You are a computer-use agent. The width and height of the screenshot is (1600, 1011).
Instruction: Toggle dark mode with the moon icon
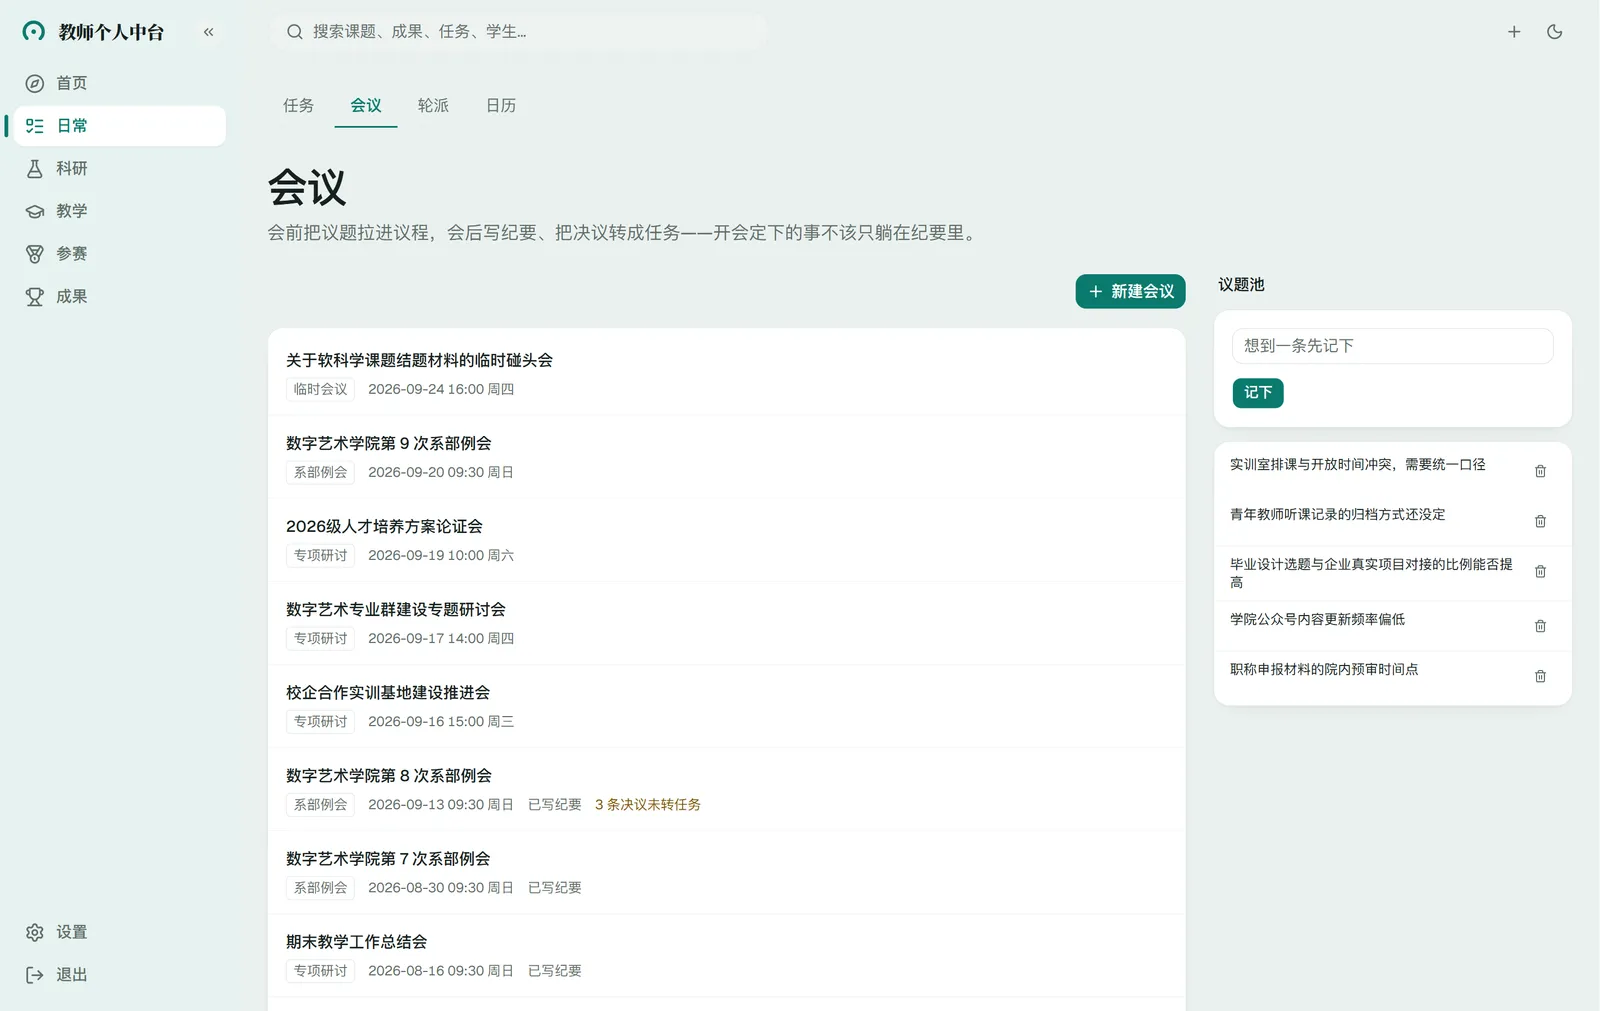(x=1555, y=32)
